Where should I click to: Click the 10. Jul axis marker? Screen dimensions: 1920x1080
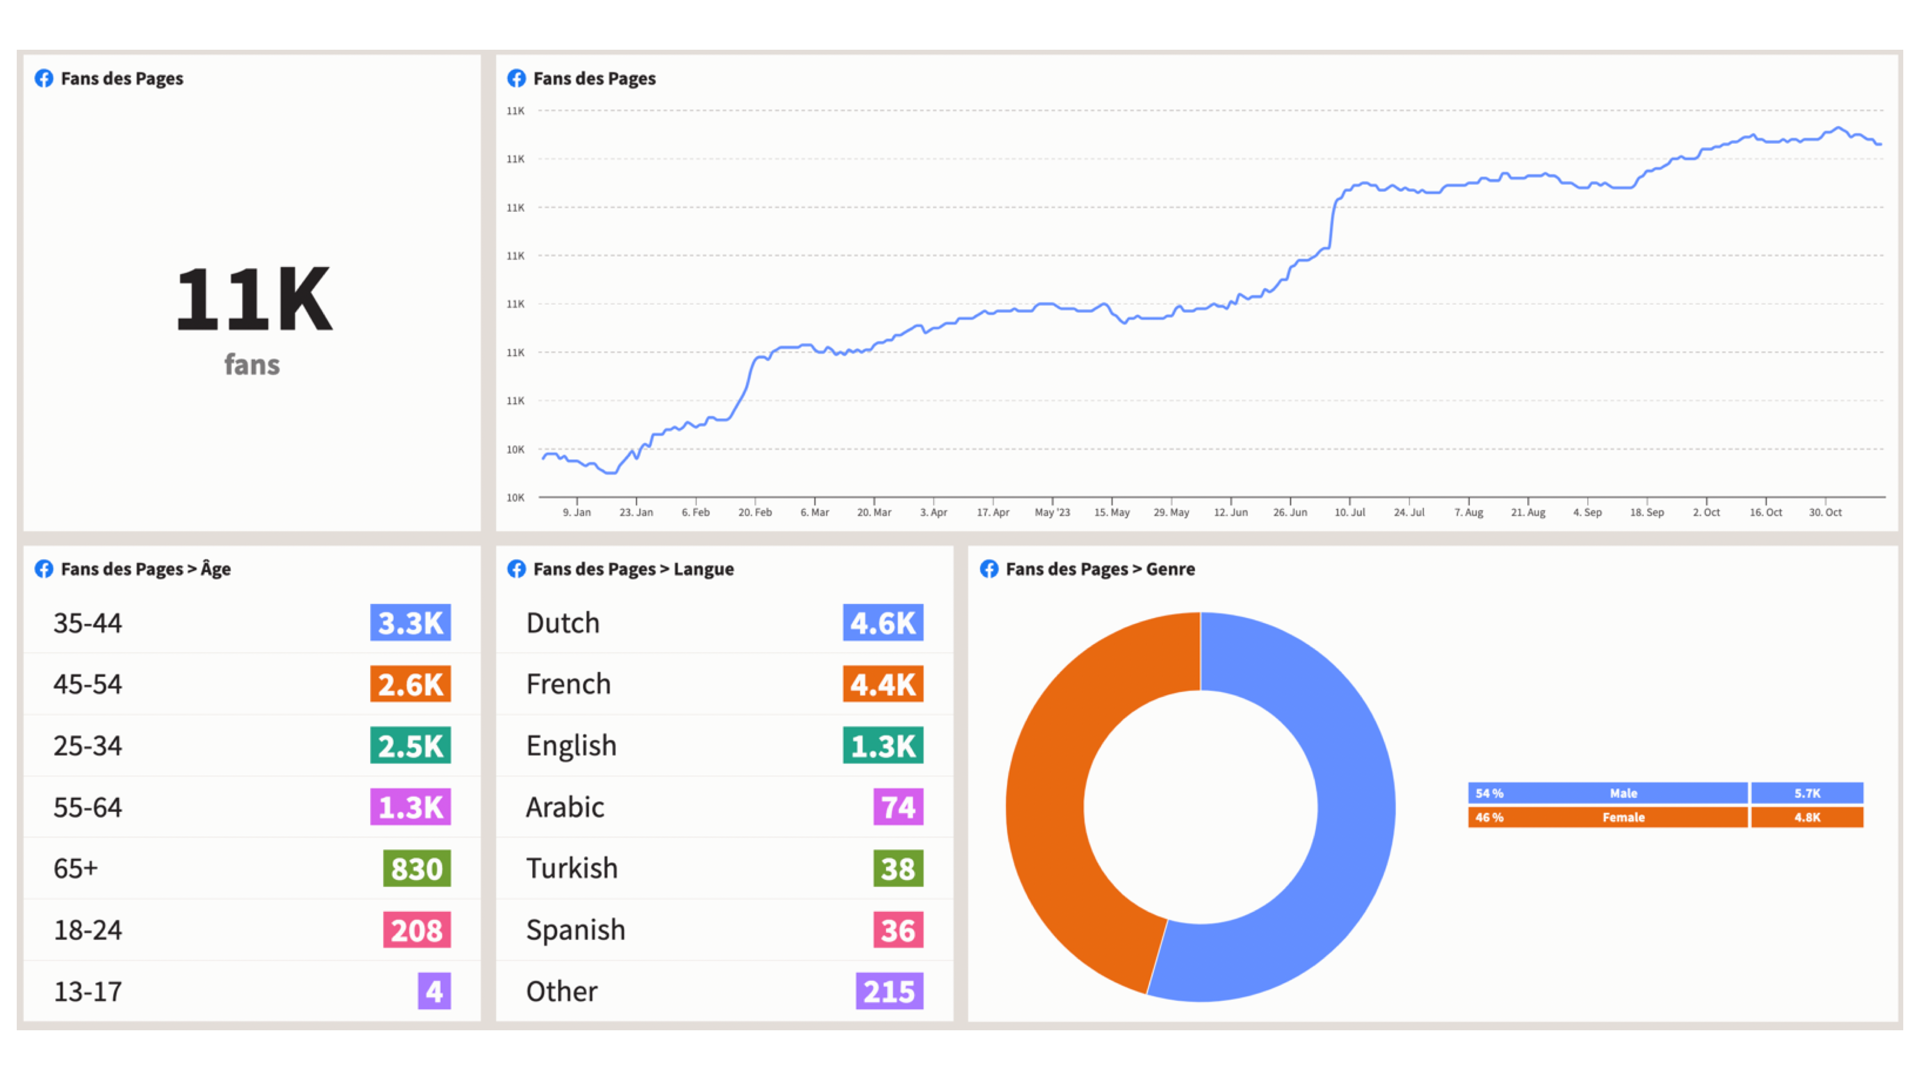(x=1349, y=512)
